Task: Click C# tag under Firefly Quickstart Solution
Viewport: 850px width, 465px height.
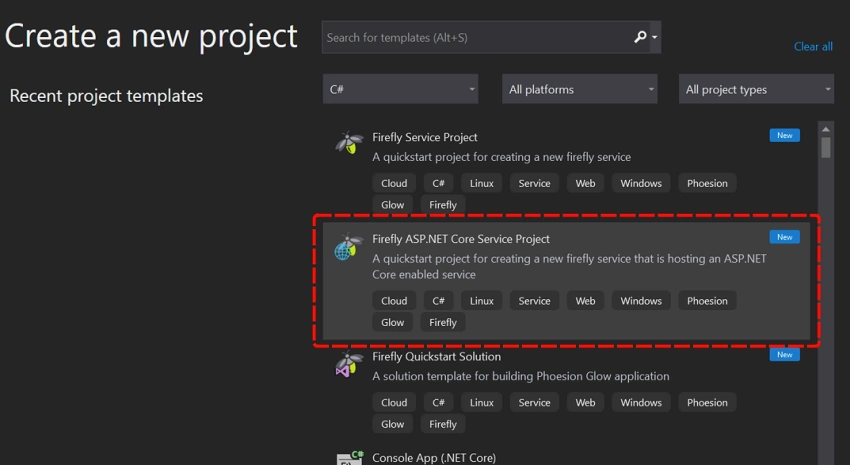Action: tap(439, 403)
